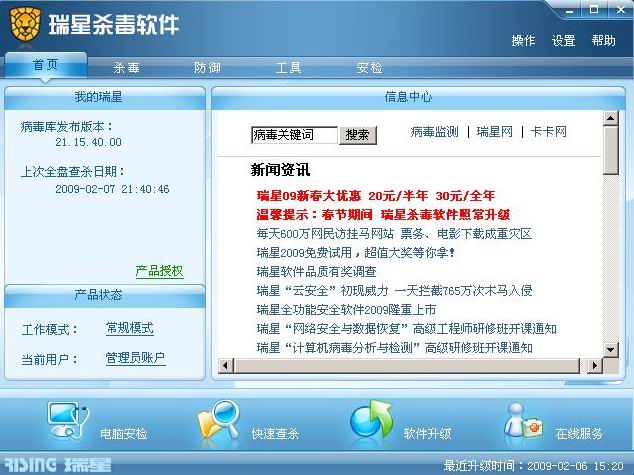Open news 瑞星全功能安全软件2009隆重上市
Screen dimensions: 634x475
tap(346, 310)
